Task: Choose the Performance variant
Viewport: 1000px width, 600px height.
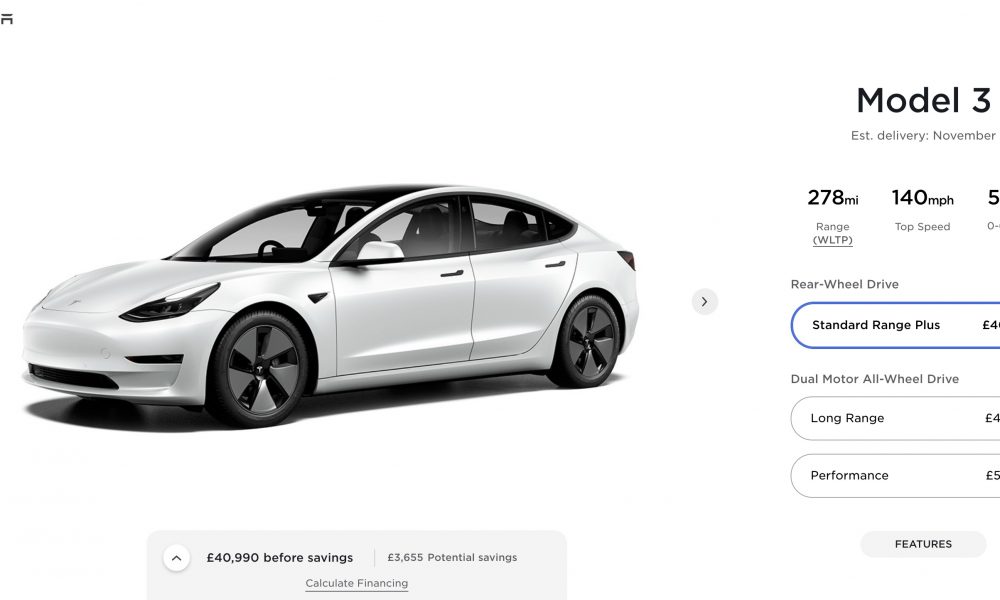Action: 895,476
